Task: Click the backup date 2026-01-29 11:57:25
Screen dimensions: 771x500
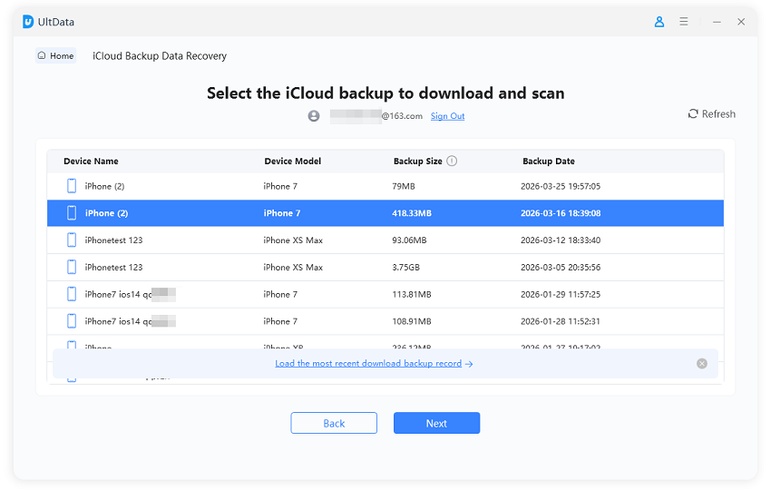Action: coord(561,294)
